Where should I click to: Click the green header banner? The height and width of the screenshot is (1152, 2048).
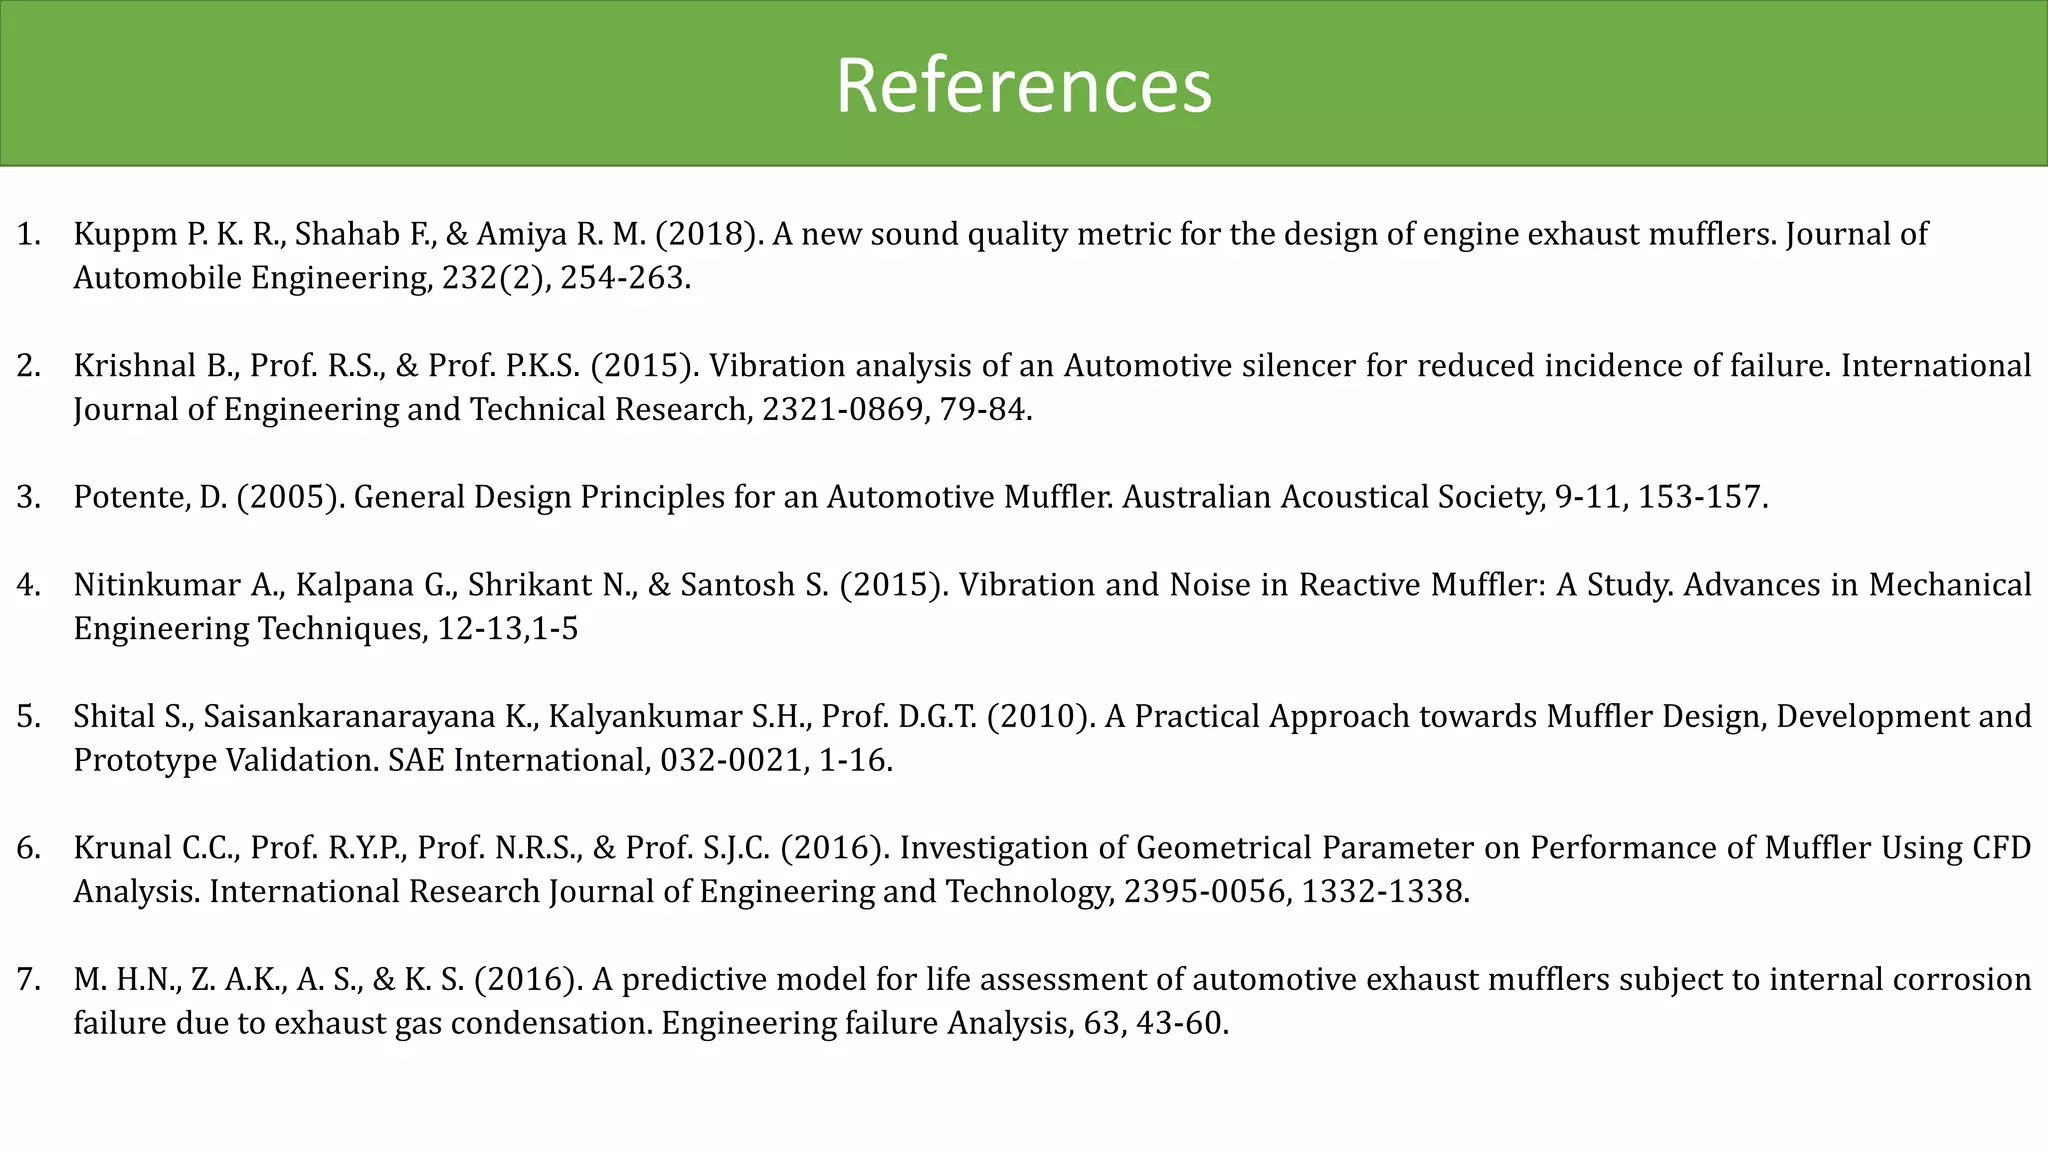(x=400, y=84)
